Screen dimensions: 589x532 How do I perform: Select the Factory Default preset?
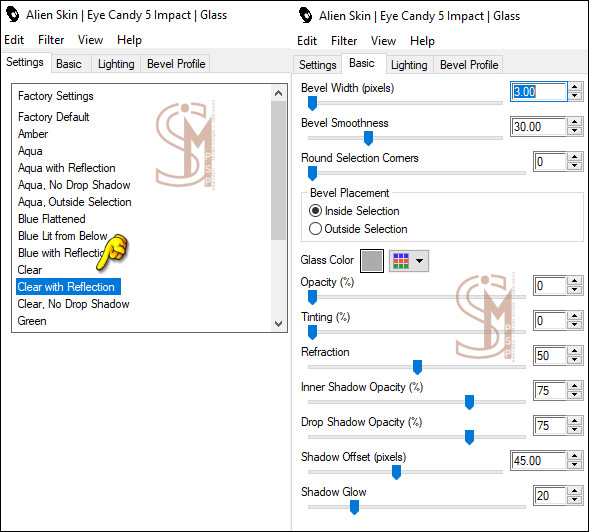53,117
